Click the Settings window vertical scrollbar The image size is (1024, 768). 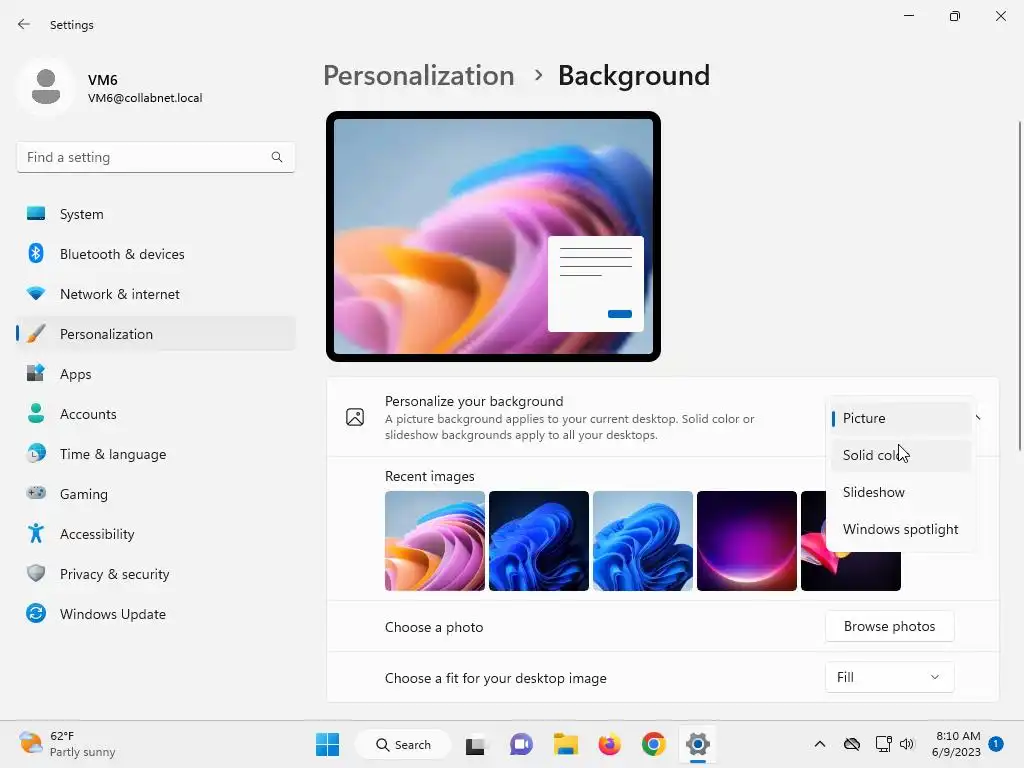click(x=1019, y=286)
